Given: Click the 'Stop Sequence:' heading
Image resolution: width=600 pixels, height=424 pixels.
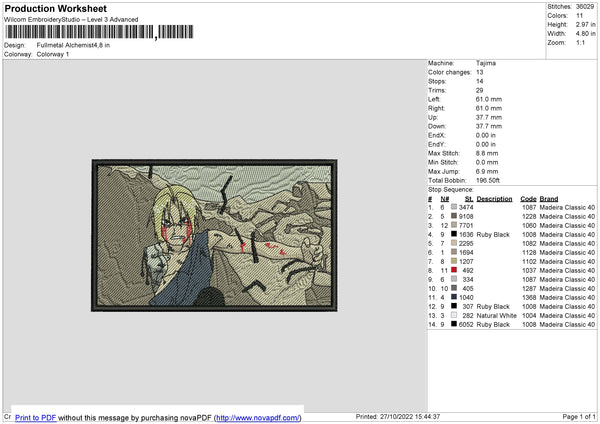Looking at the screenshot, I should [x=450, y=189].
